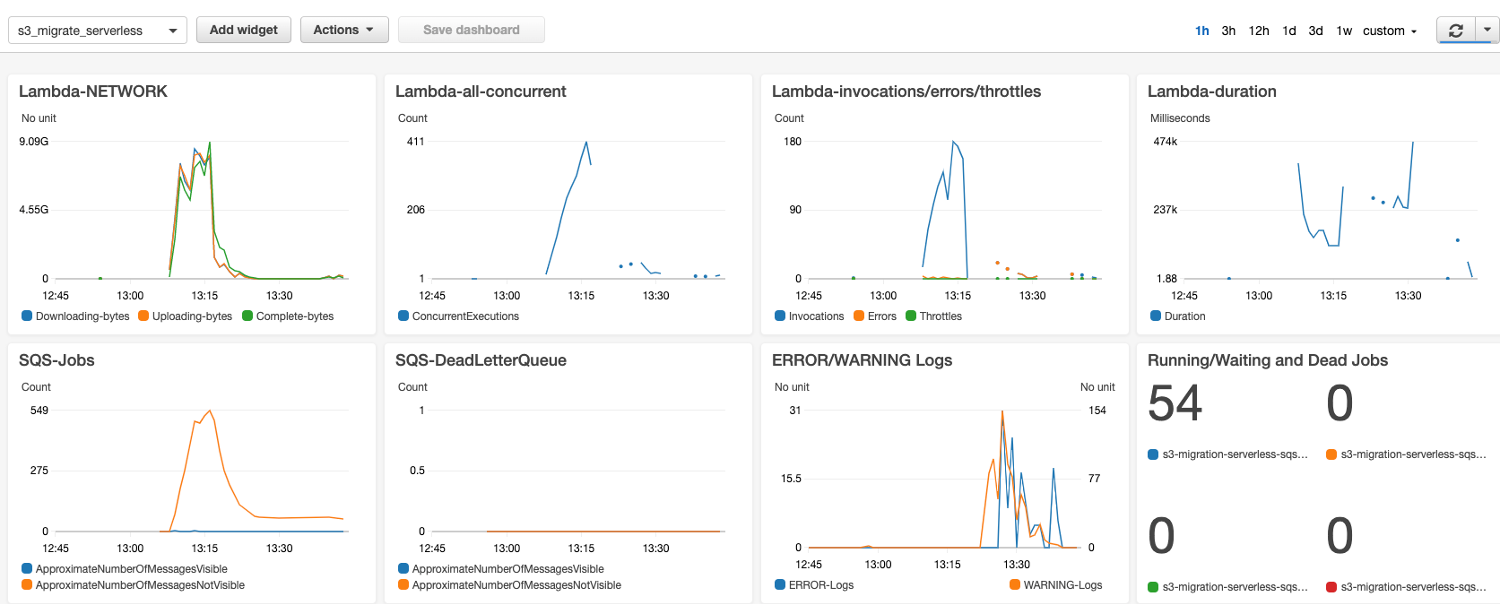Screen dimensions: 1500x604
Task: Click the refresh dashboard icon
Action: pos(1455,31)
